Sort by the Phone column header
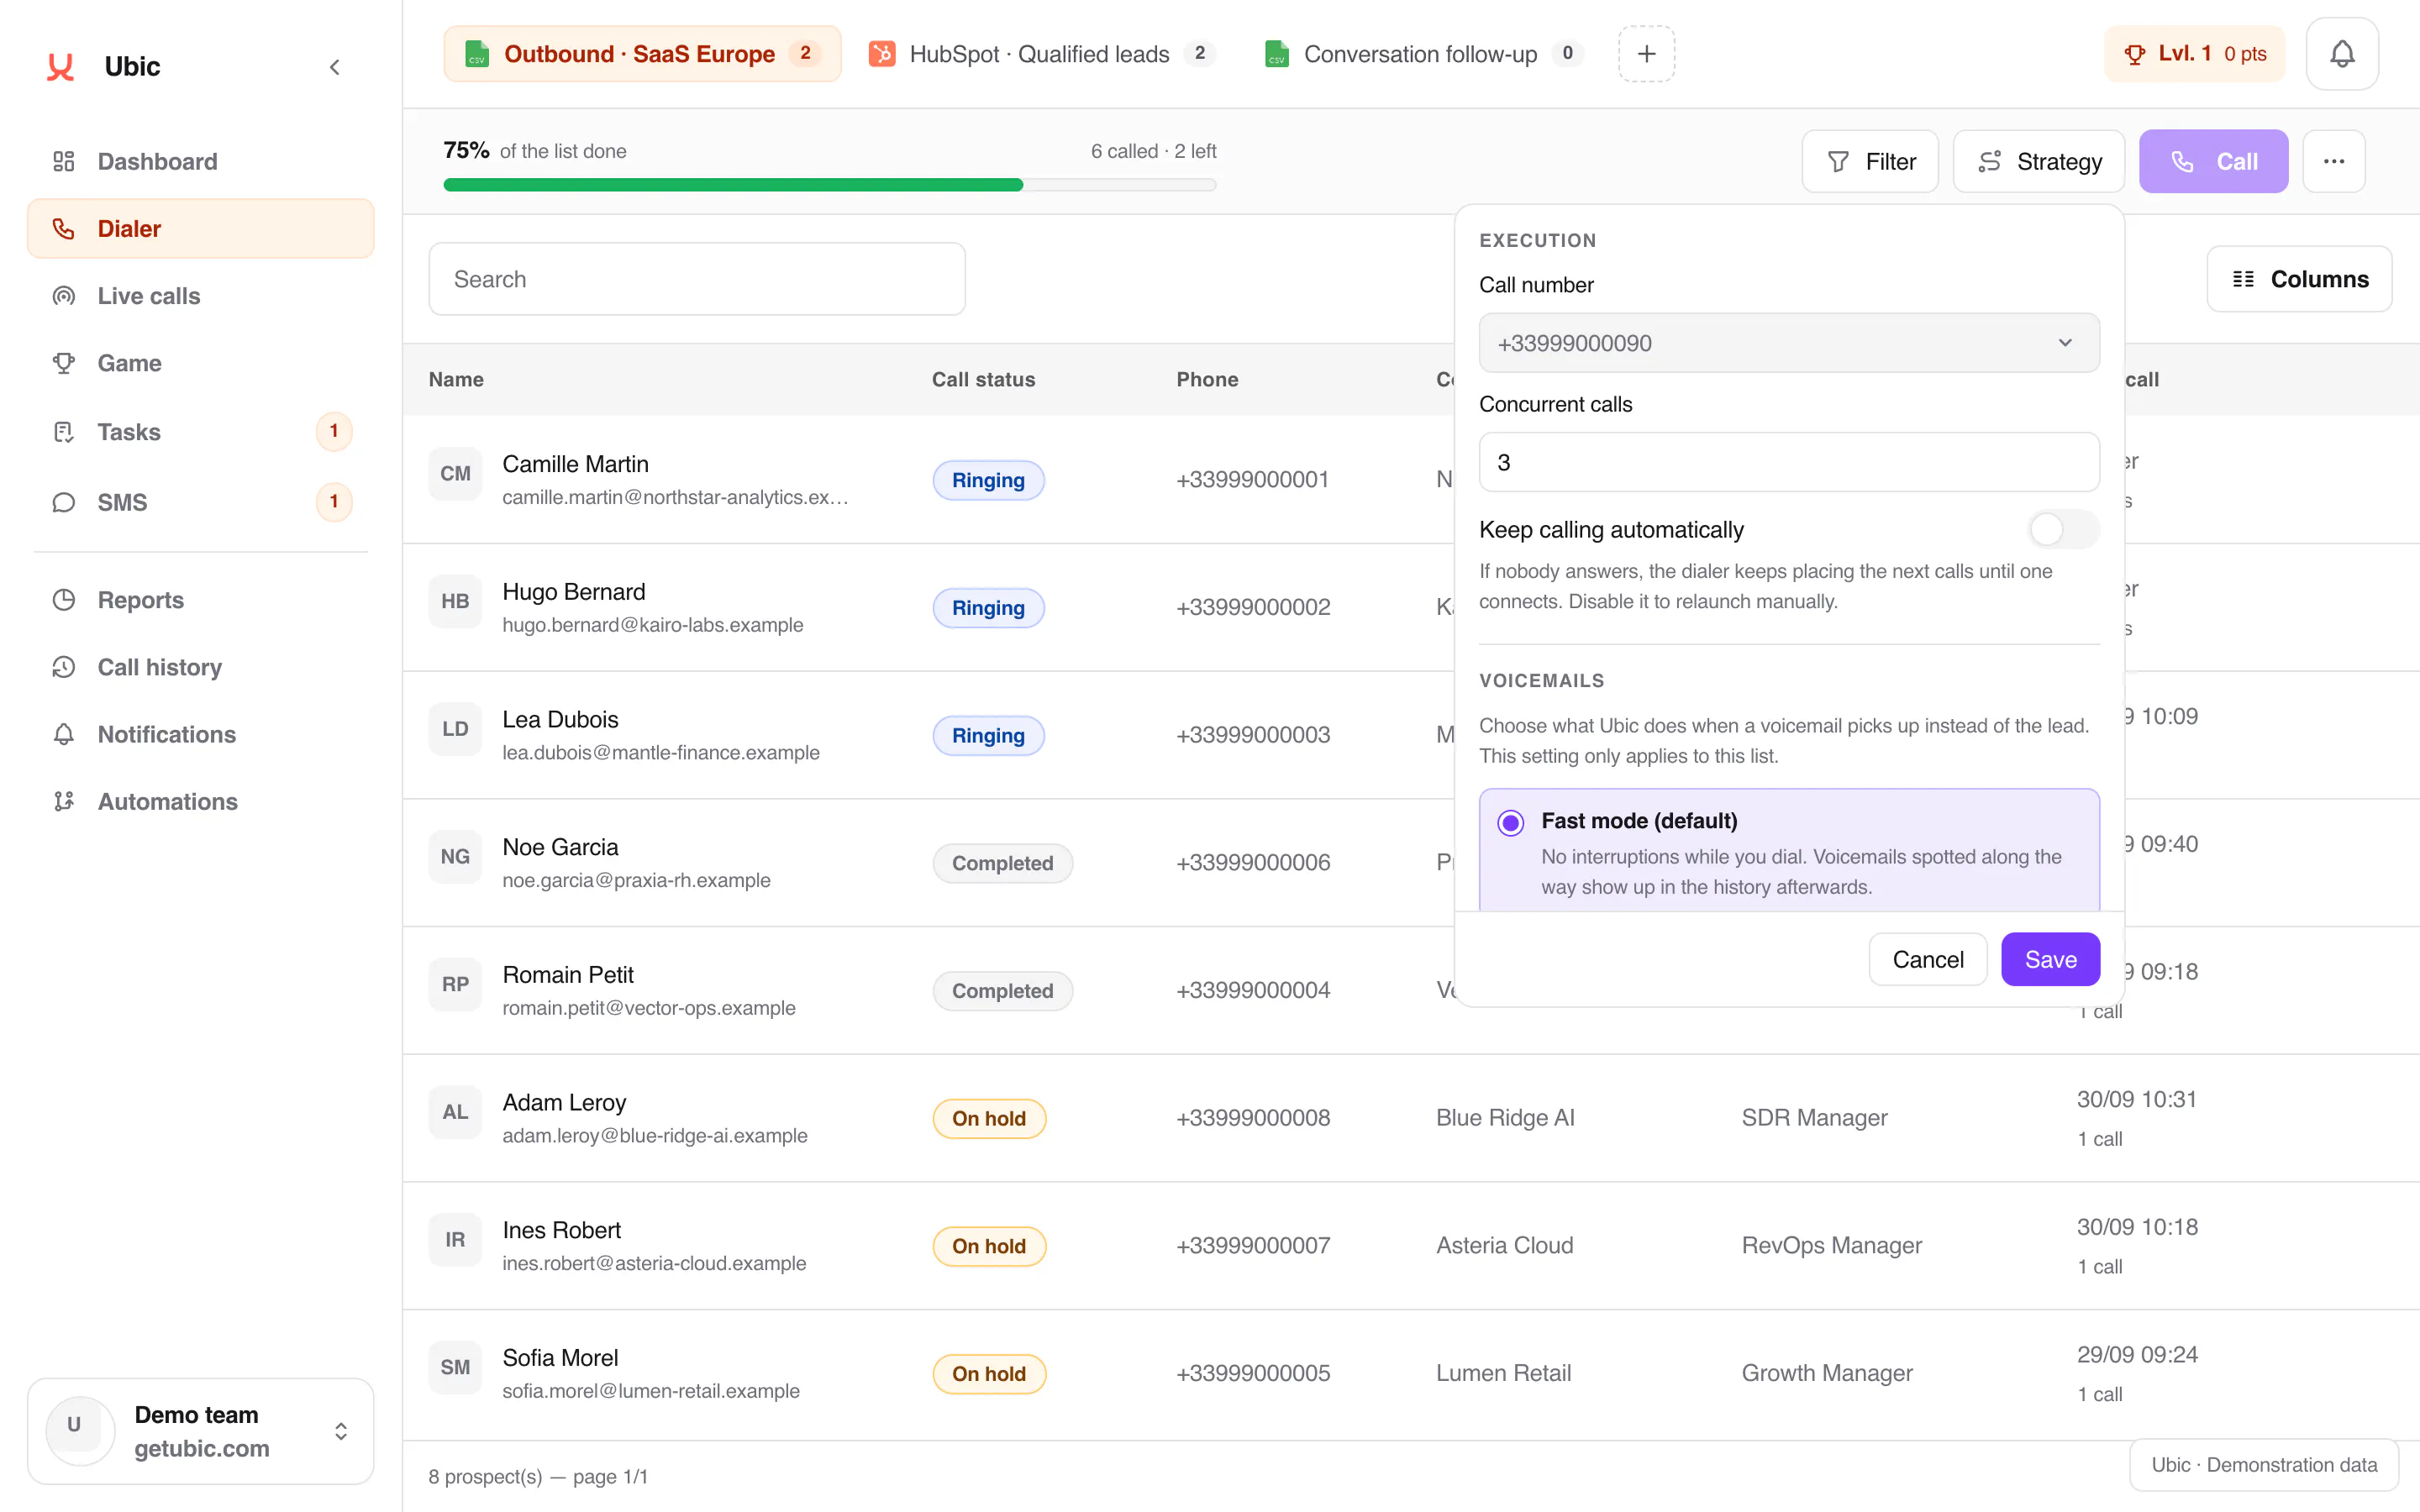2420x1512 pixels. click(x=1207, y=379)
